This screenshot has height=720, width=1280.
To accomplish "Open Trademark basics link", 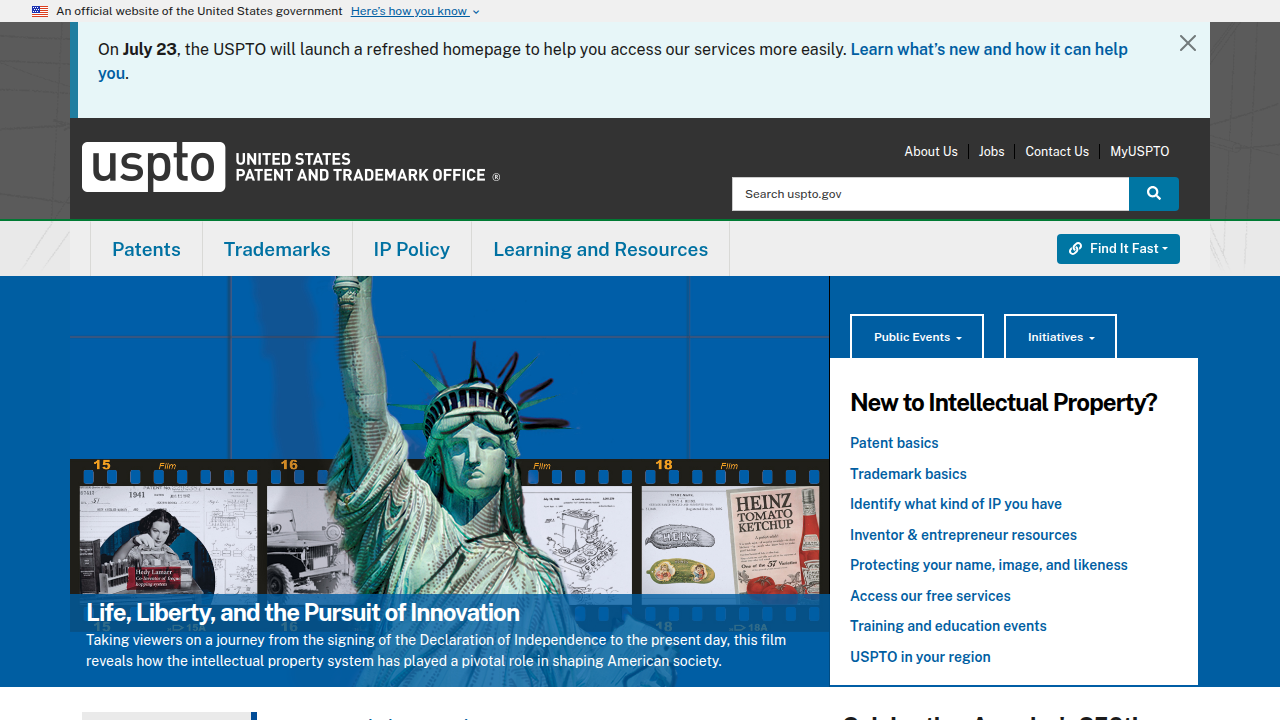I will pos(908,474).
